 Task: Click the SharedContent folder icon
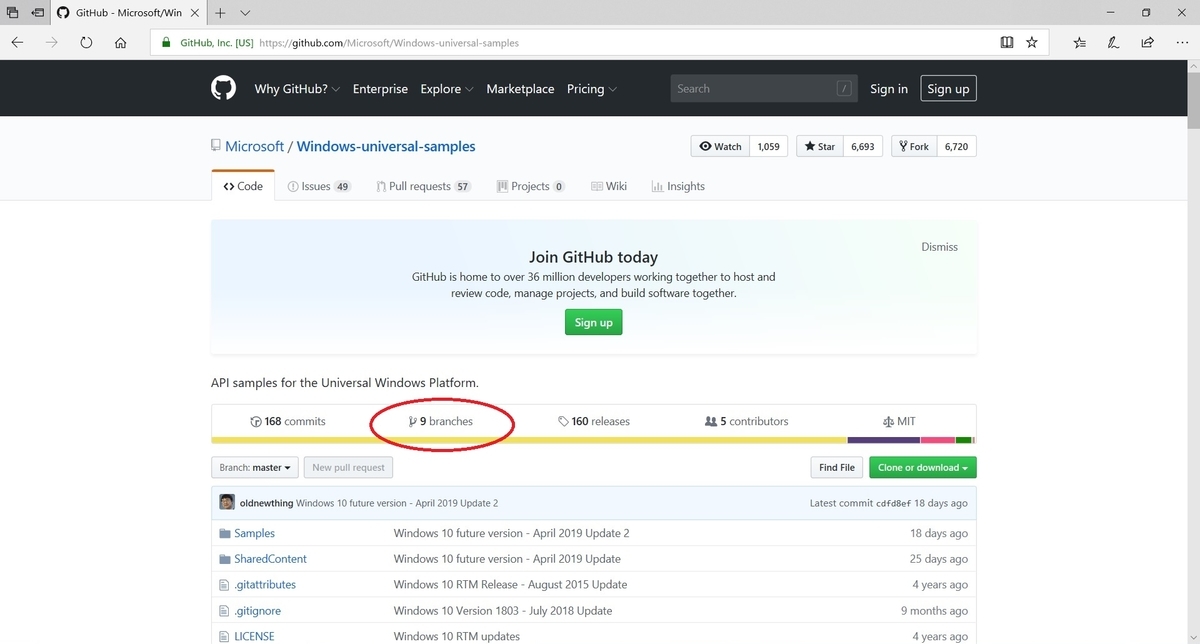(x=225, y=559)
